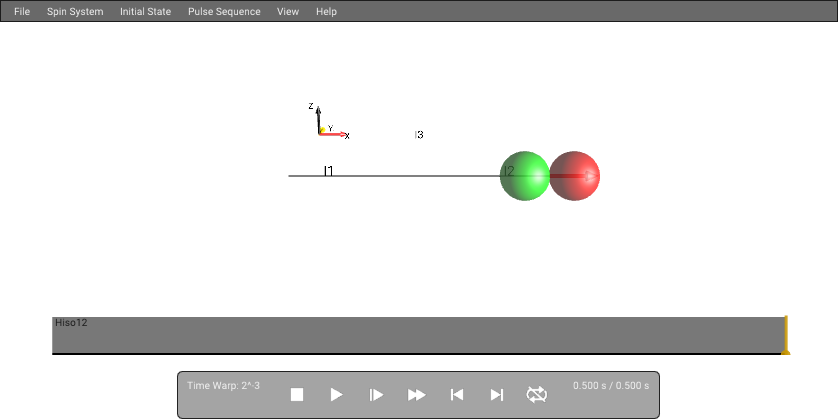Select the Hiso12 sequence block
Screen dimensions: 838x419
(x=418, y=335)
